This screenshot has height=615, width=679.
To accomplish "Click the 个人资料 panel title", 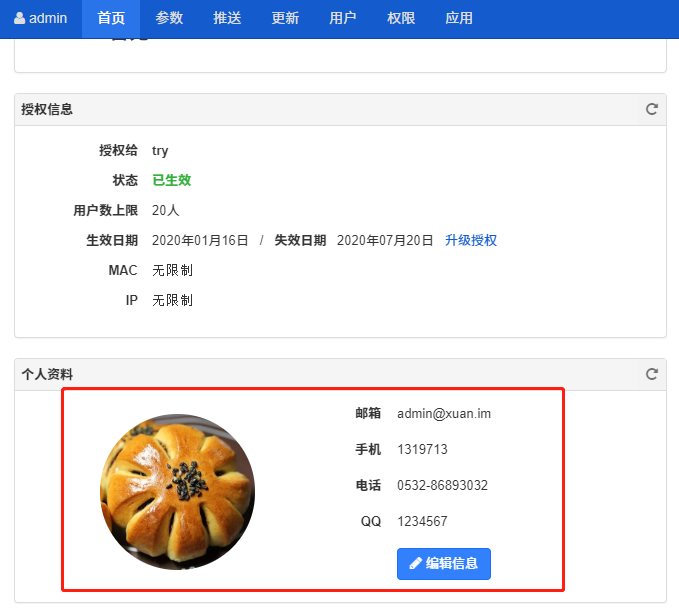I will pos(47,374).
